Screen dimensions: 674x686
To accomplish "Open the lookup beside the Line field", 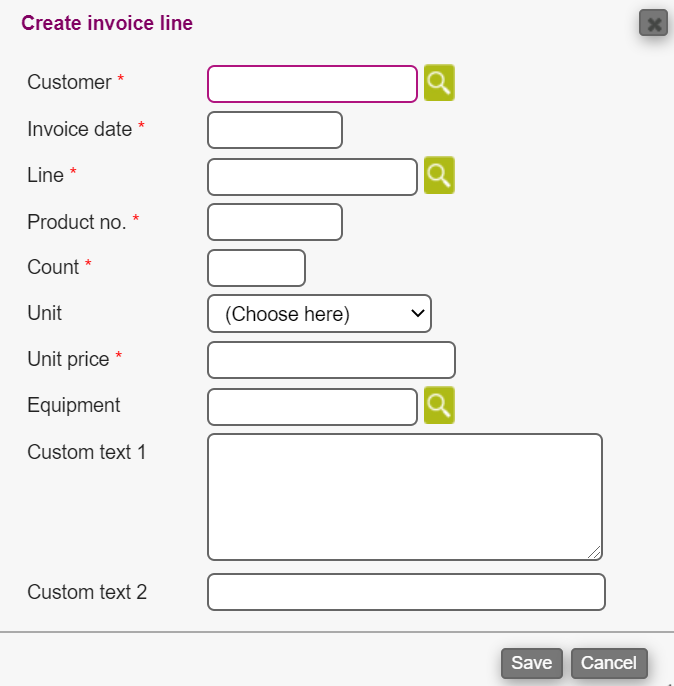I will pyautogui.click(x=439, y=175).
